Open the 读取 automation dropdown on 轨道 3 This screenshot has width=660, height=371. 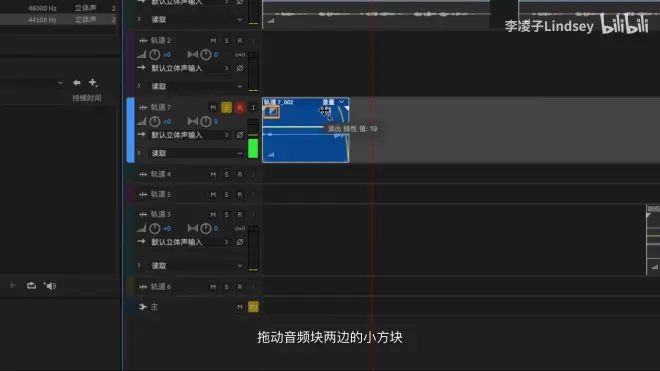pos(196,266)
